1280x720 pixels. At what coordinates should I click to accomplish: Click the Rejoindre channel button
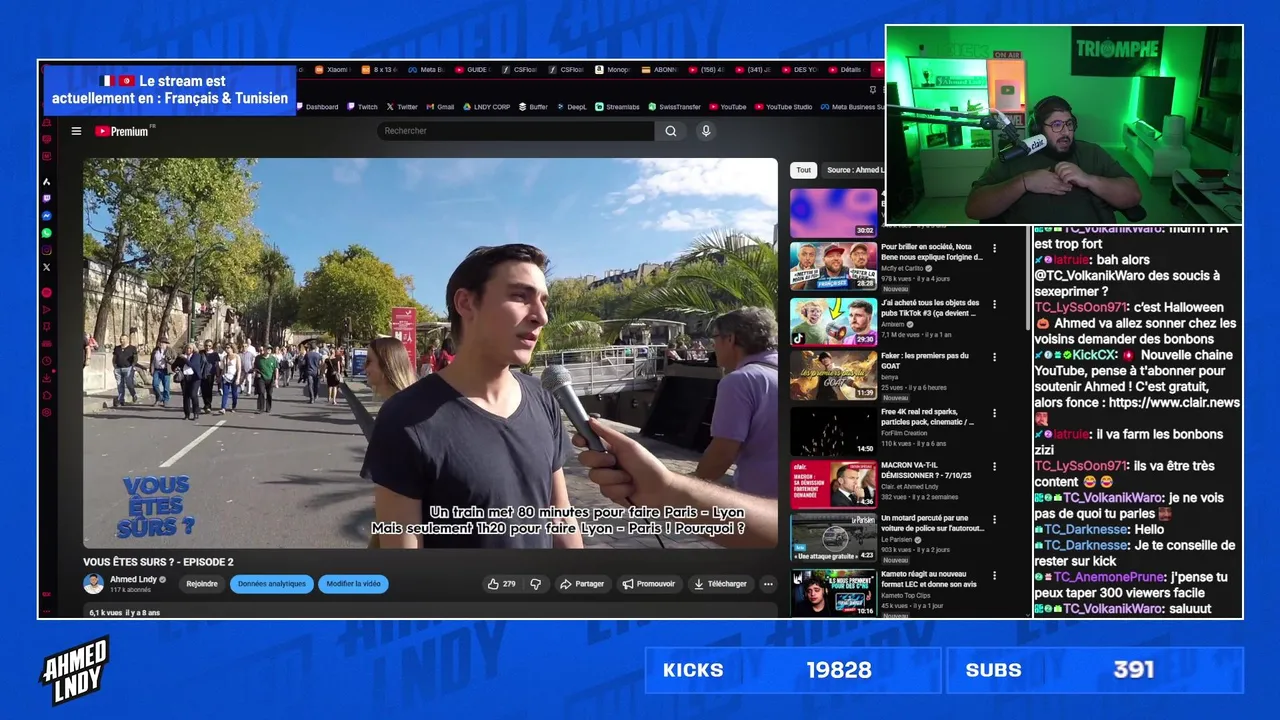[x=202, y=584]
